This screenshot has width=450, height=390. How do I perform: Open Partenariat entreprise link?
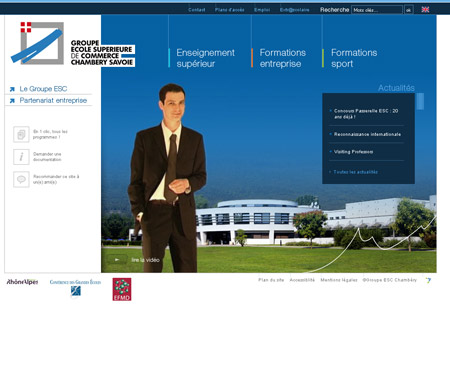pos(53,101)
